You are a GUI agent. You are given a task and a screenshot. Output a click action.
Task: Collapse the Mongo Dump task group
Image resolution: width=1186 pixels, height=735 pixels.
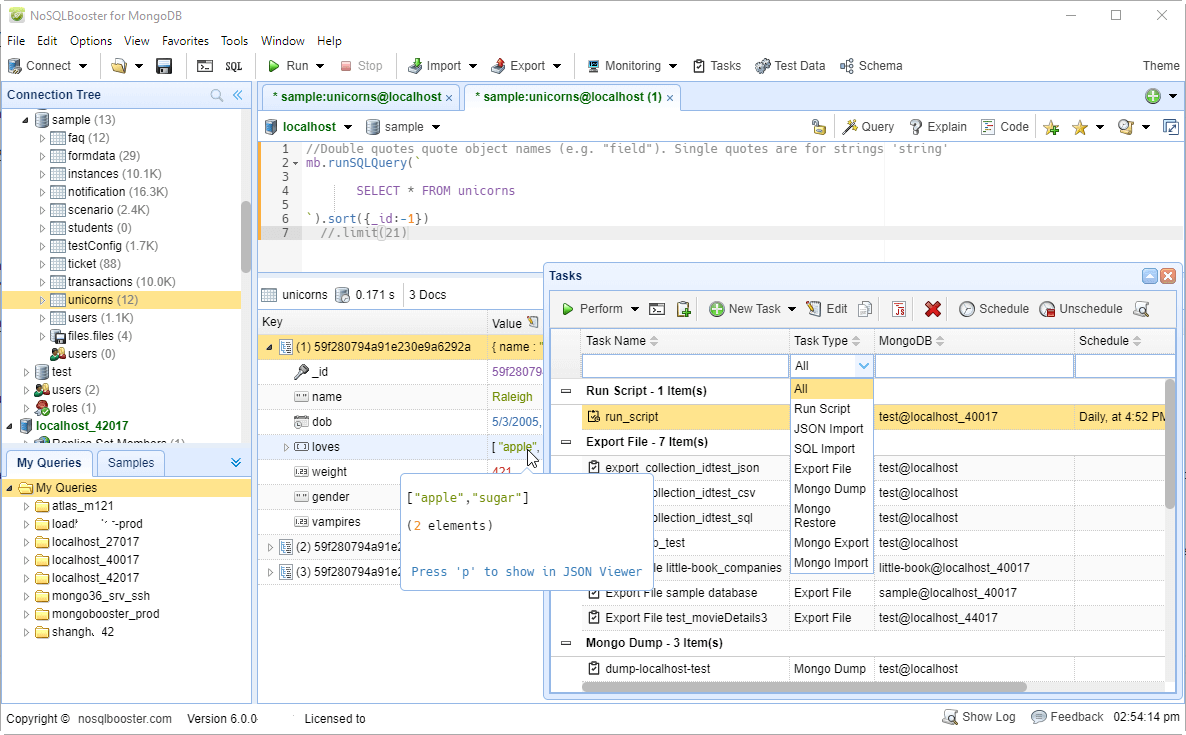pos(567,643)
